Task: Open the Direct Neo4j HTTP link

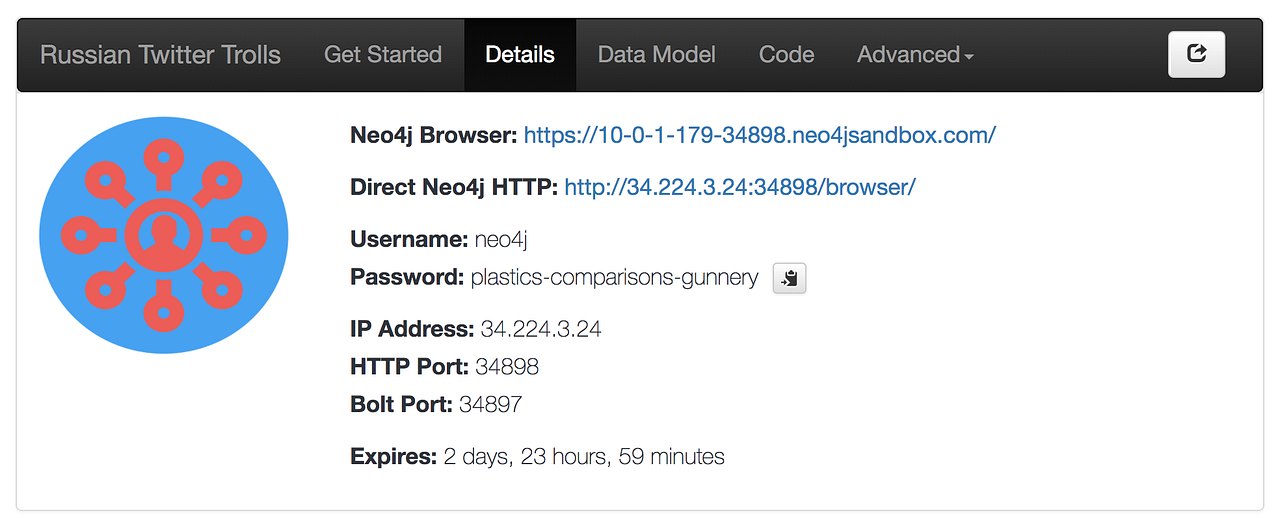Action: point(740,187)
